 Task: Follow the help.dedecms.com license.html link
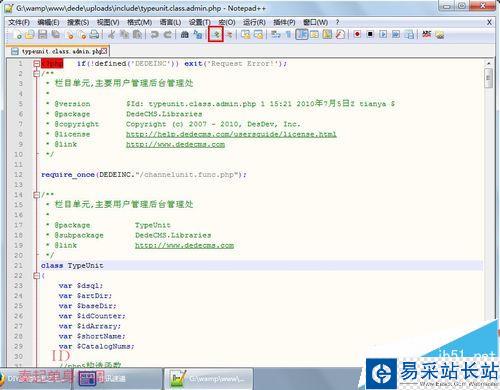pyautogui.click(x=231, y=134)
